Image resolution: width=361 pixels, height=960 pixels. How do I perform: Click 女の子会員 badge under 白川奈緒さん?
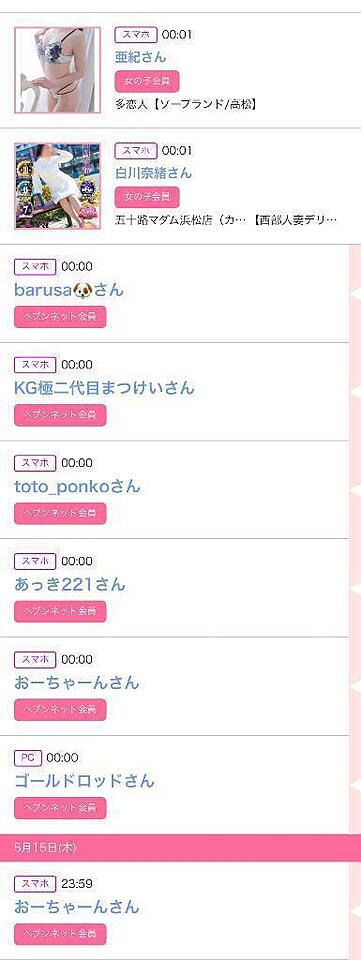coord(147,197)
